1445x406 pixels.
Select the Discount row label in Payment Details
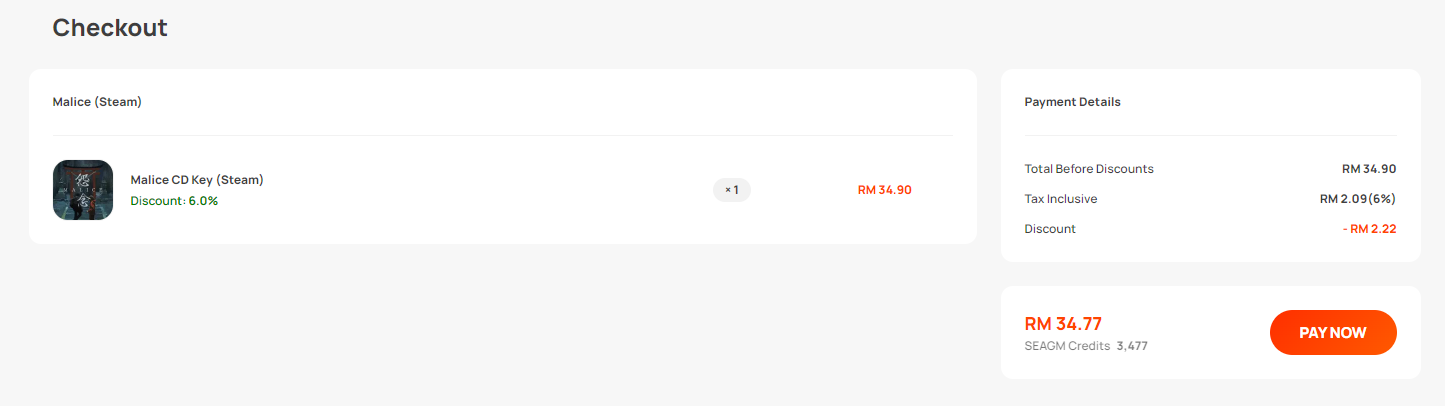1050,229
